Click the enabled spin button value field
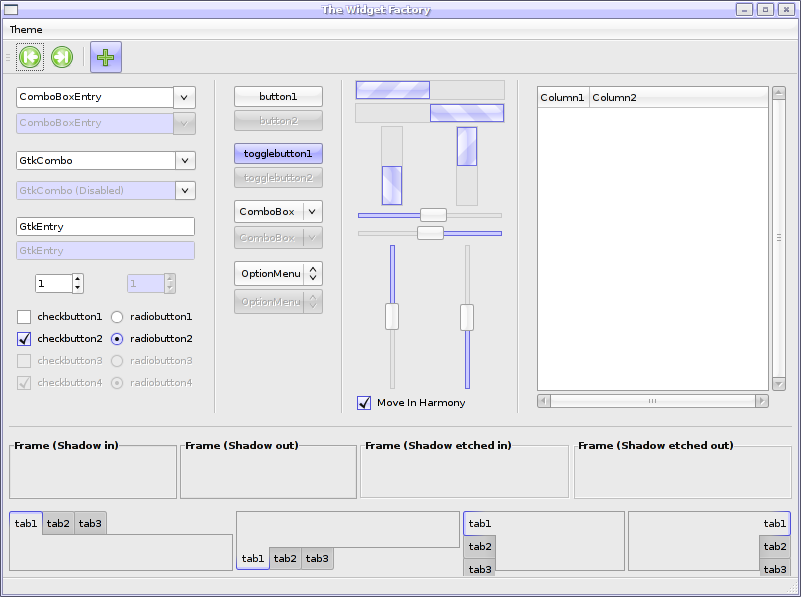This screenshot has height=597, width=801. (54, 283)
